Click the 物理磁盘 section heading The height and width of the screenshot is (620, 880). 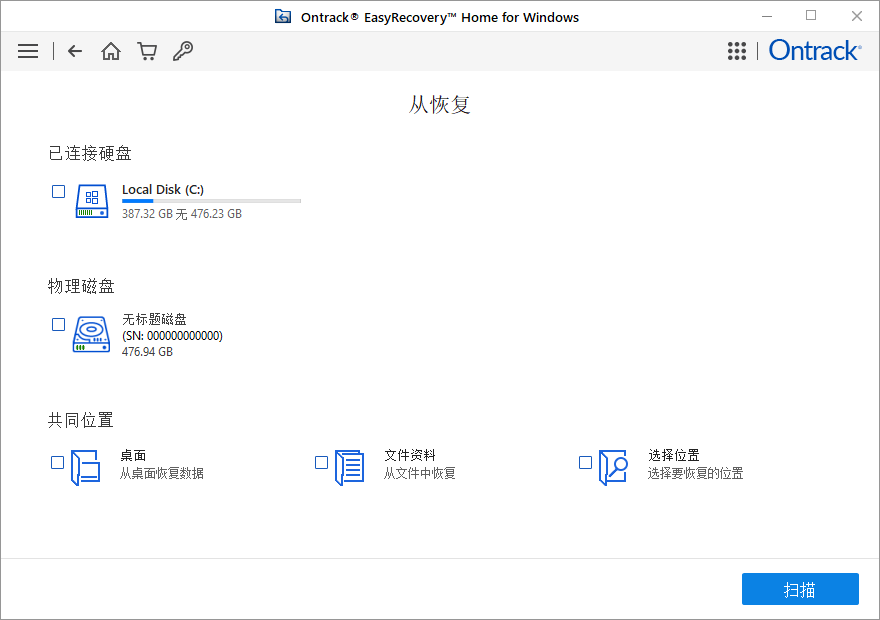pos(81,286)
